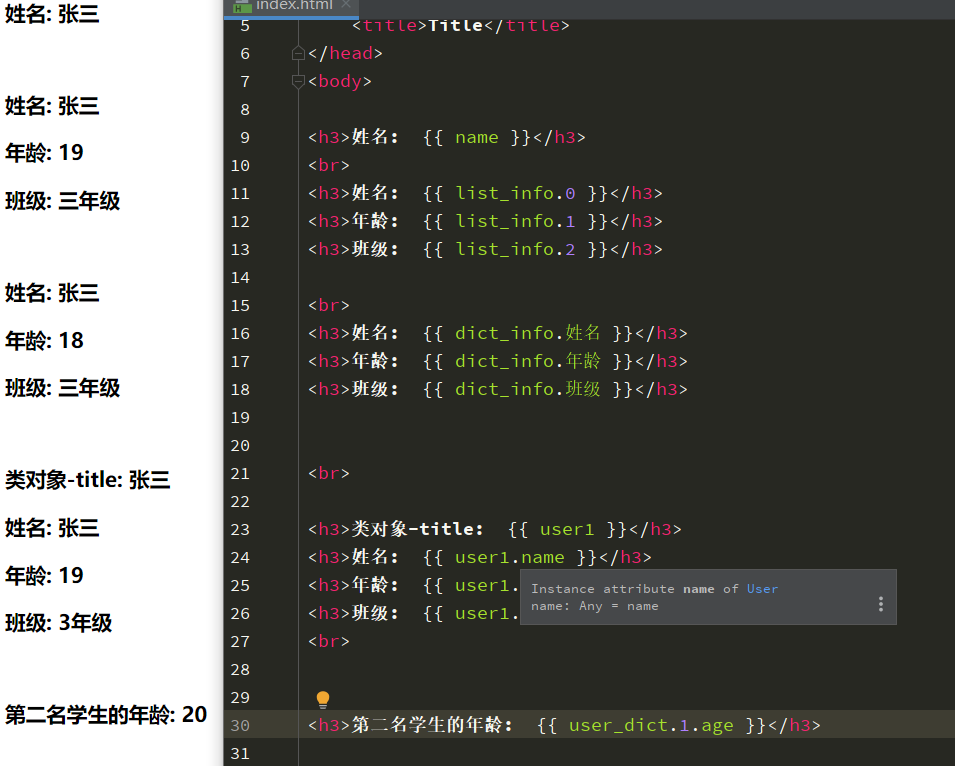Screen dimensions: 955x766
Task: Click the rendered 姓名: 张三 heading in the preview
Action: [52, 15]
